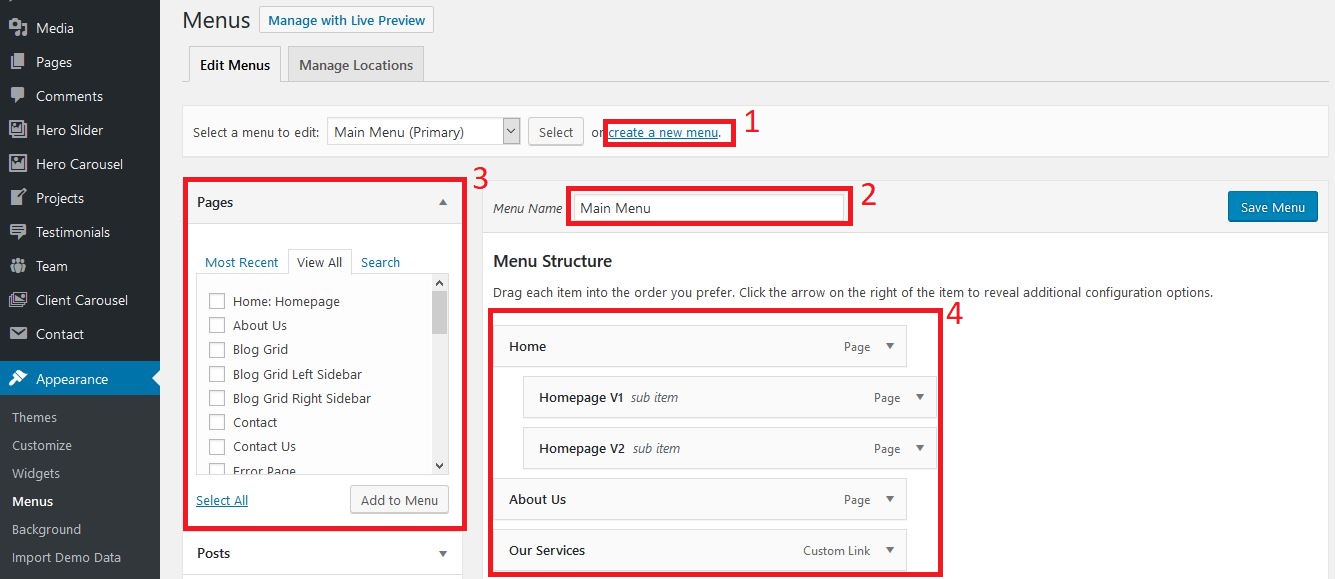Open Pages via its sidebar icon
The width and height of the screenshot is (1335, 579).
click(18, 62)
